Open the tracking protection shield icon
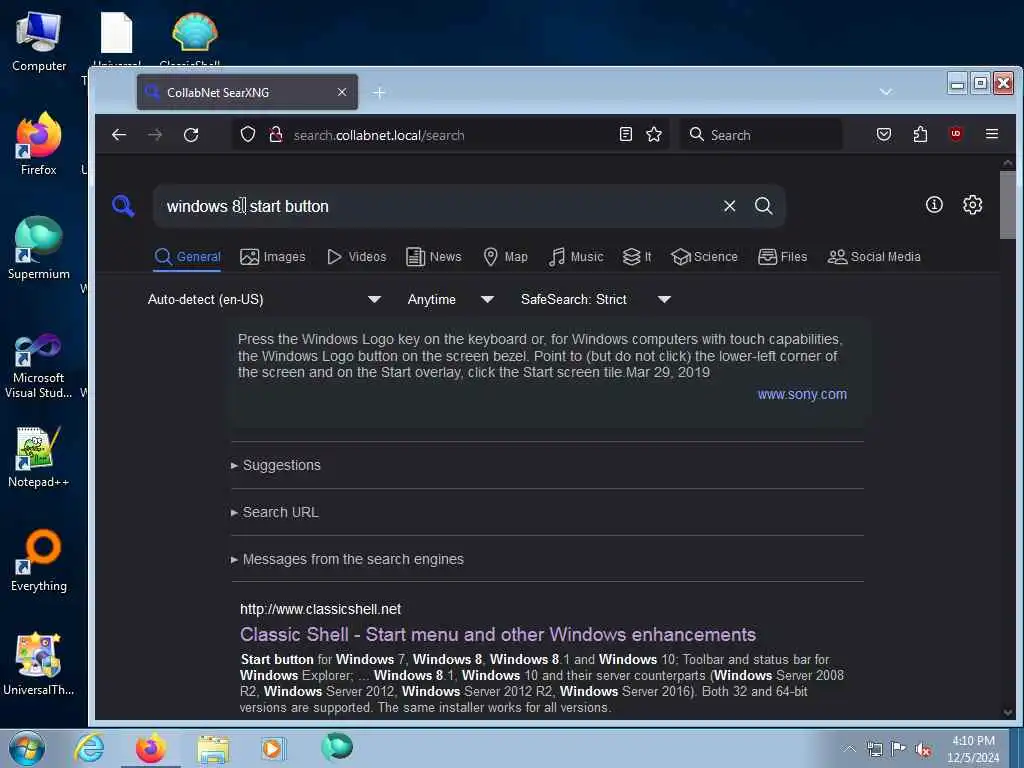This screenshot has width=1024, height=768. coord(248,135)
